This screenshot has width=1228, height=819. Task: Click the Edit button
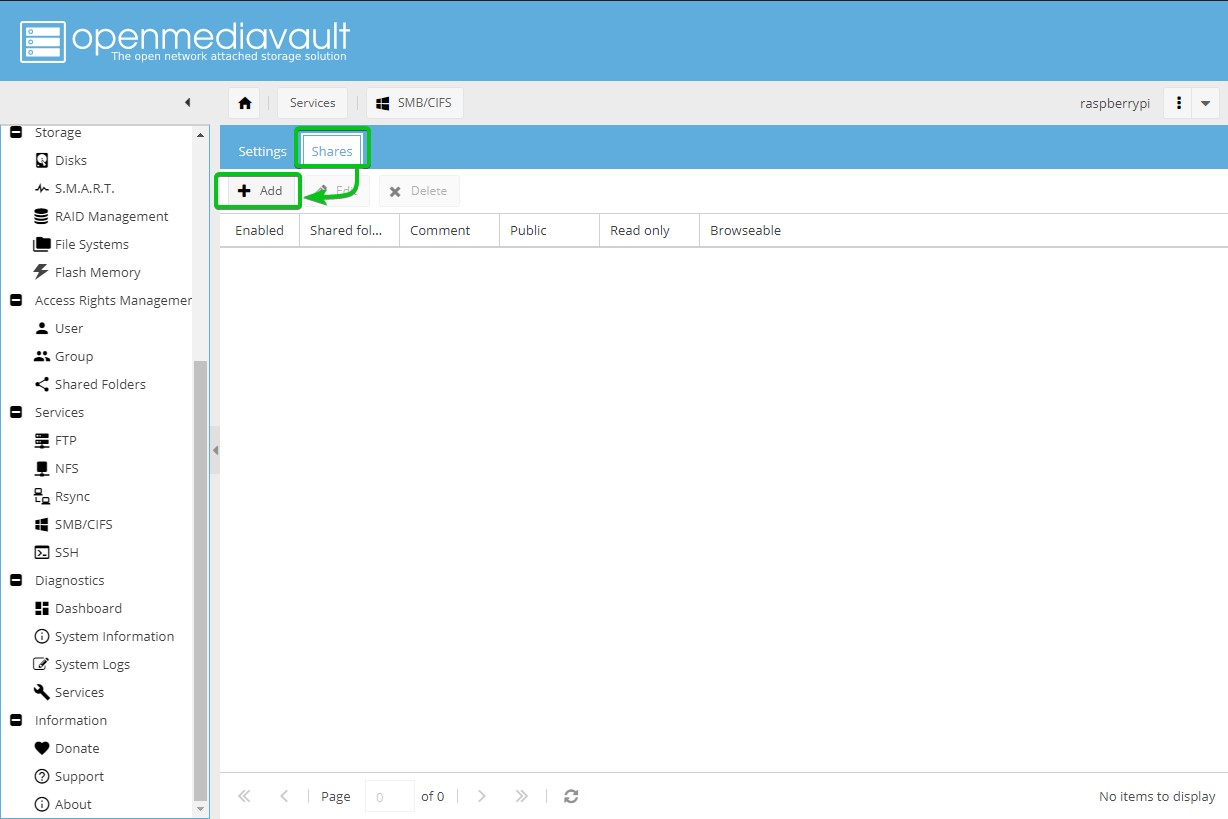(336, 191)
